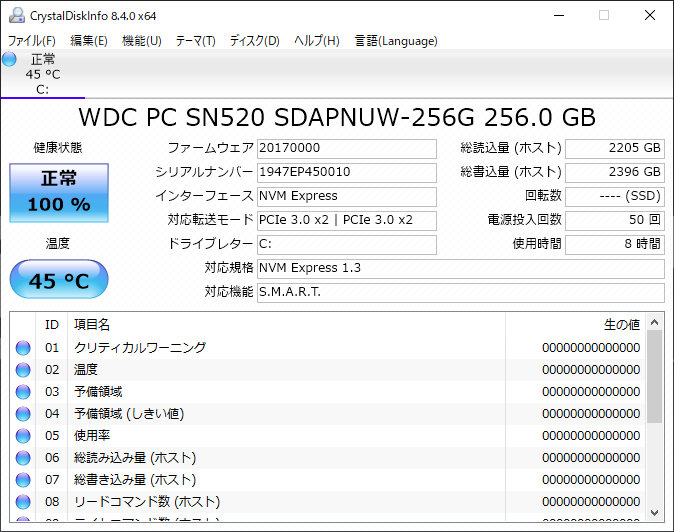The width and height of the screenshot is (674, 532).
Task: Click the インターフェース field NVM Express
Action: coord(347,197)
